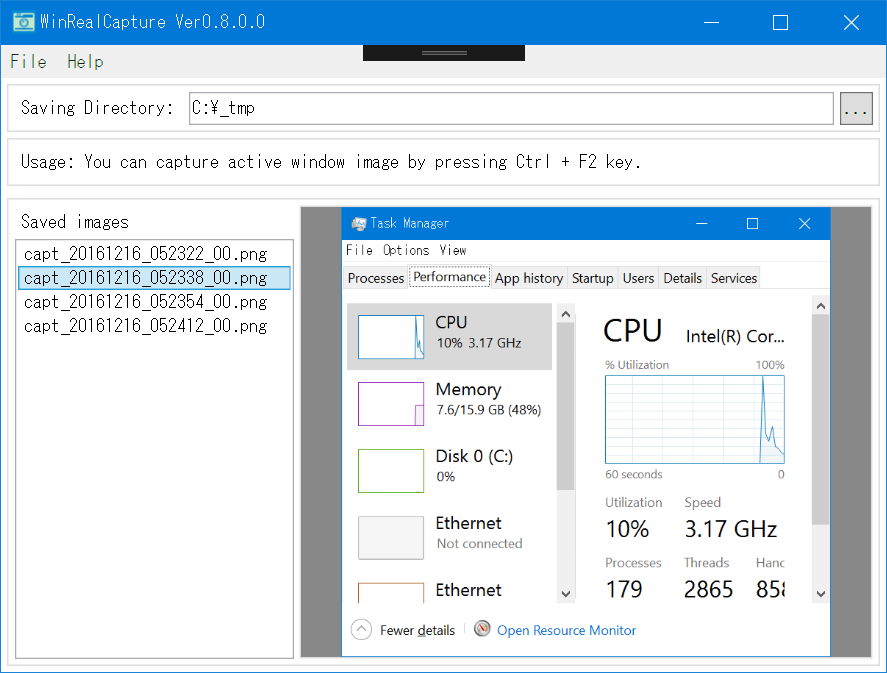Click up arrow of resource list scrollbar

click(x=566, y=314)
